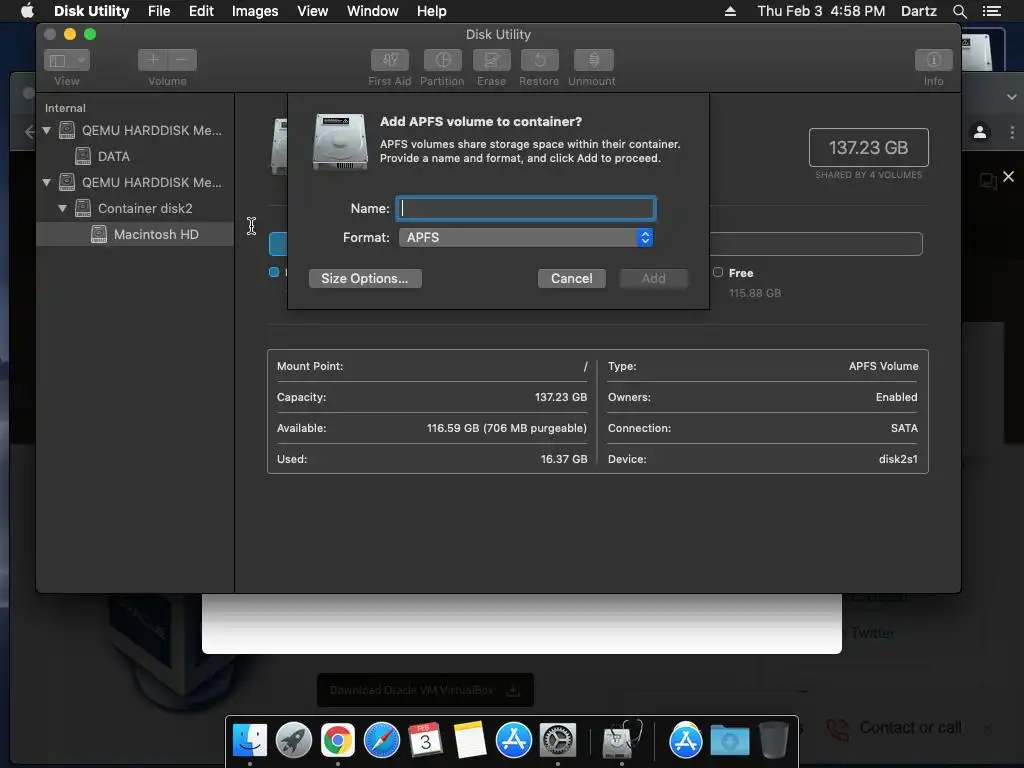The height and width of the screenshot is (768, 1024).
Task: Open the Window menu
Action: 372,11
